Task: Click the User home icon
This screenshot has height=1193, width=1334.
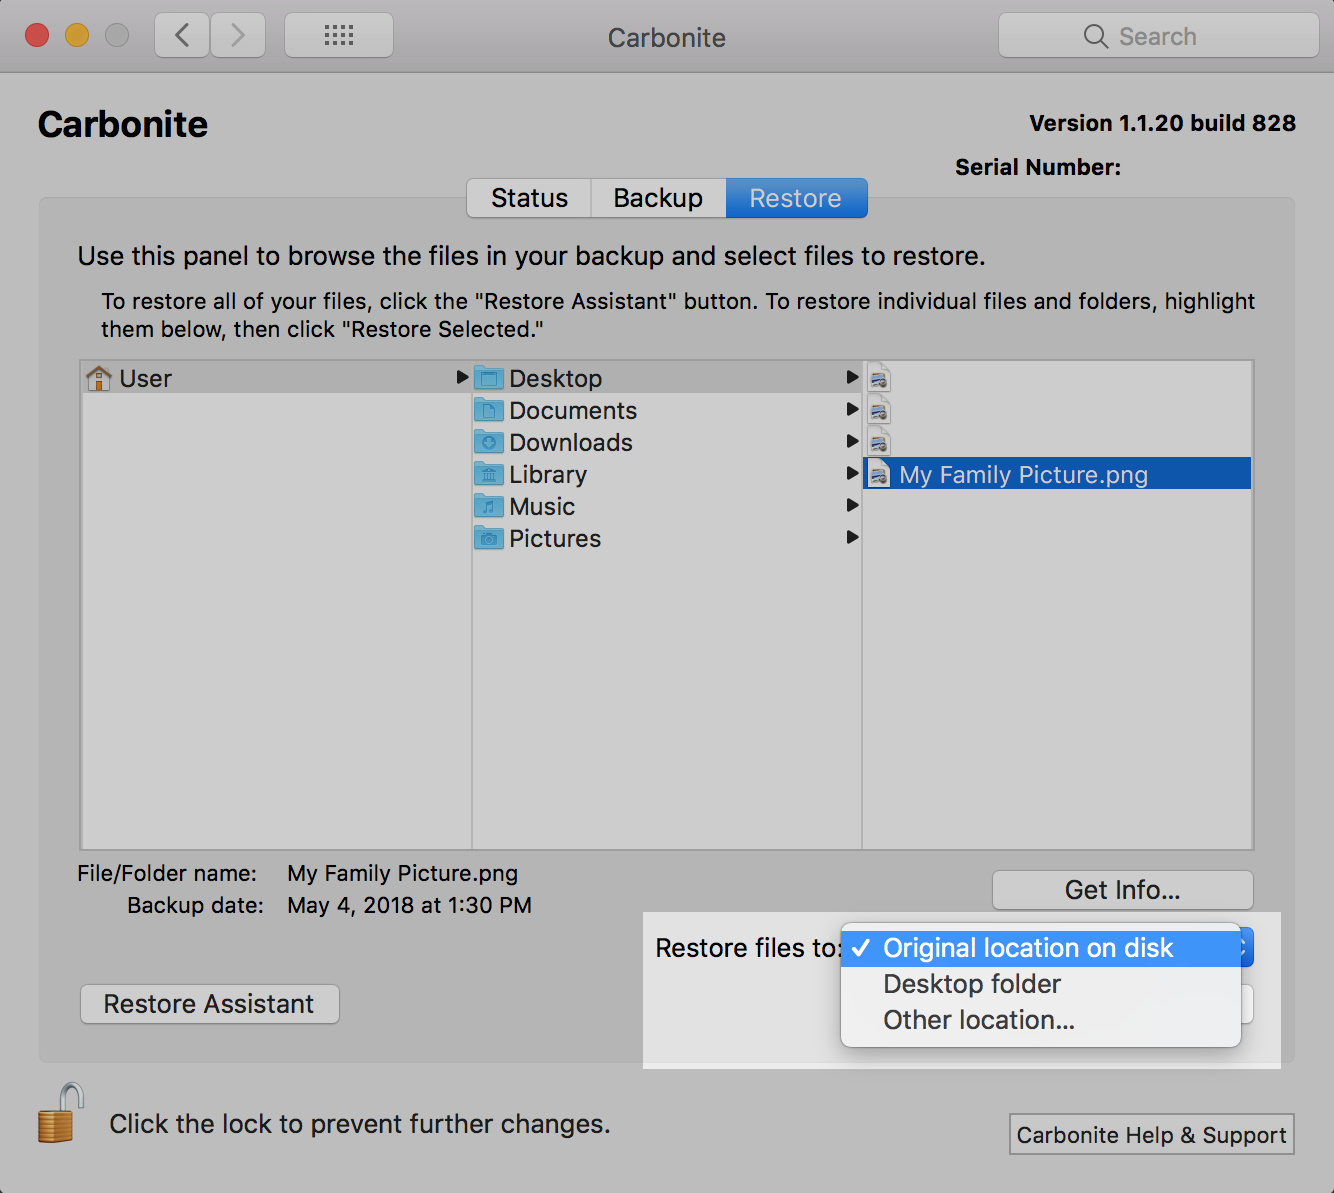Action: (x=99, y=378)
